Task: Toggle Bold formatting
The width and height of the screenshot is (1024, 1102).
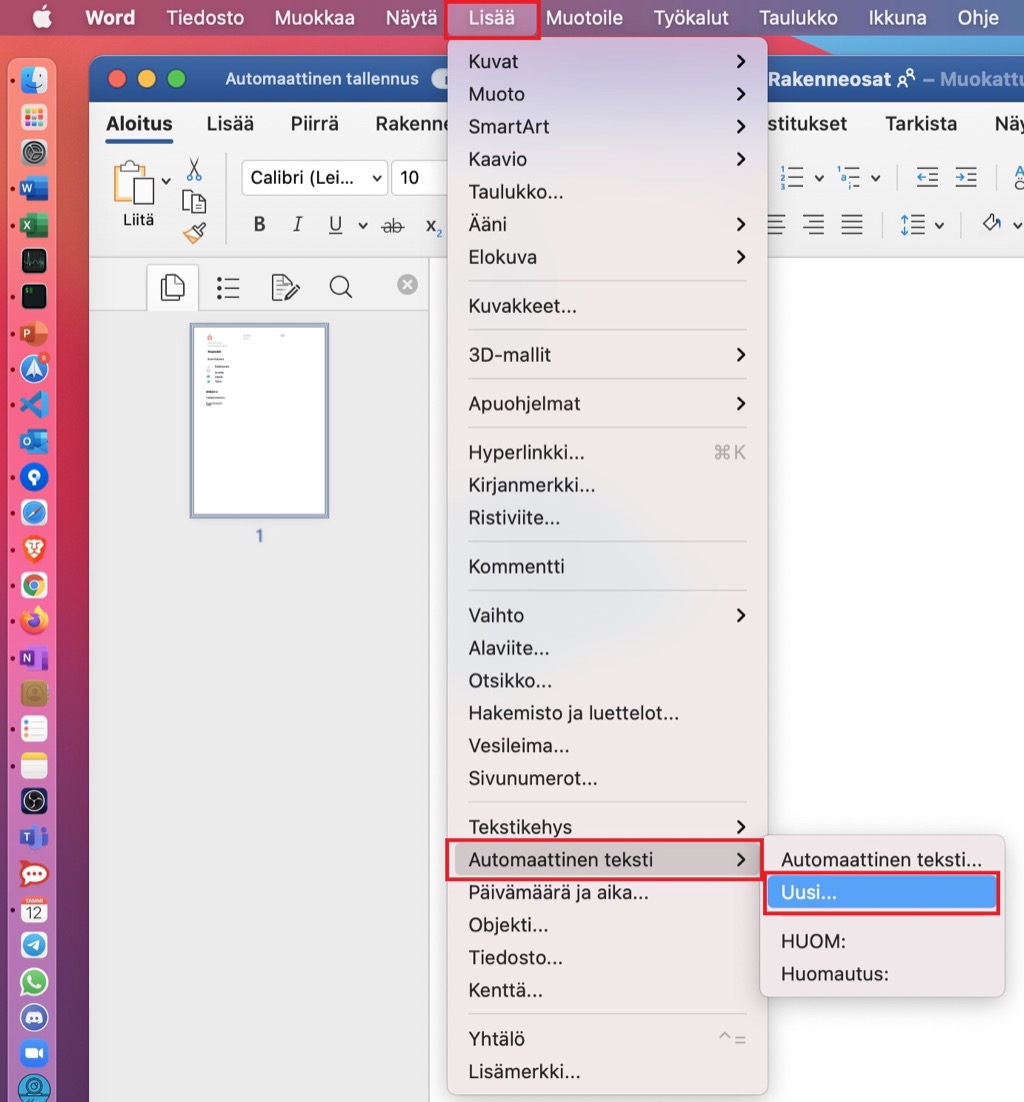Action: click(259, 225)
